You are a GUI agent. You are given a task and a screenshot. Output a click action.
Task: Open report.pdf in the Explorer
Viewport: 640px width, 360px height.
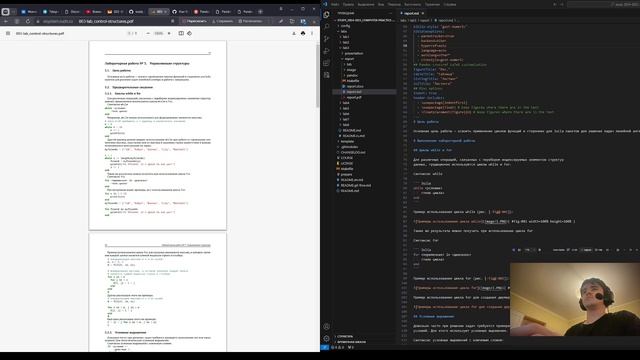(354, 98)
